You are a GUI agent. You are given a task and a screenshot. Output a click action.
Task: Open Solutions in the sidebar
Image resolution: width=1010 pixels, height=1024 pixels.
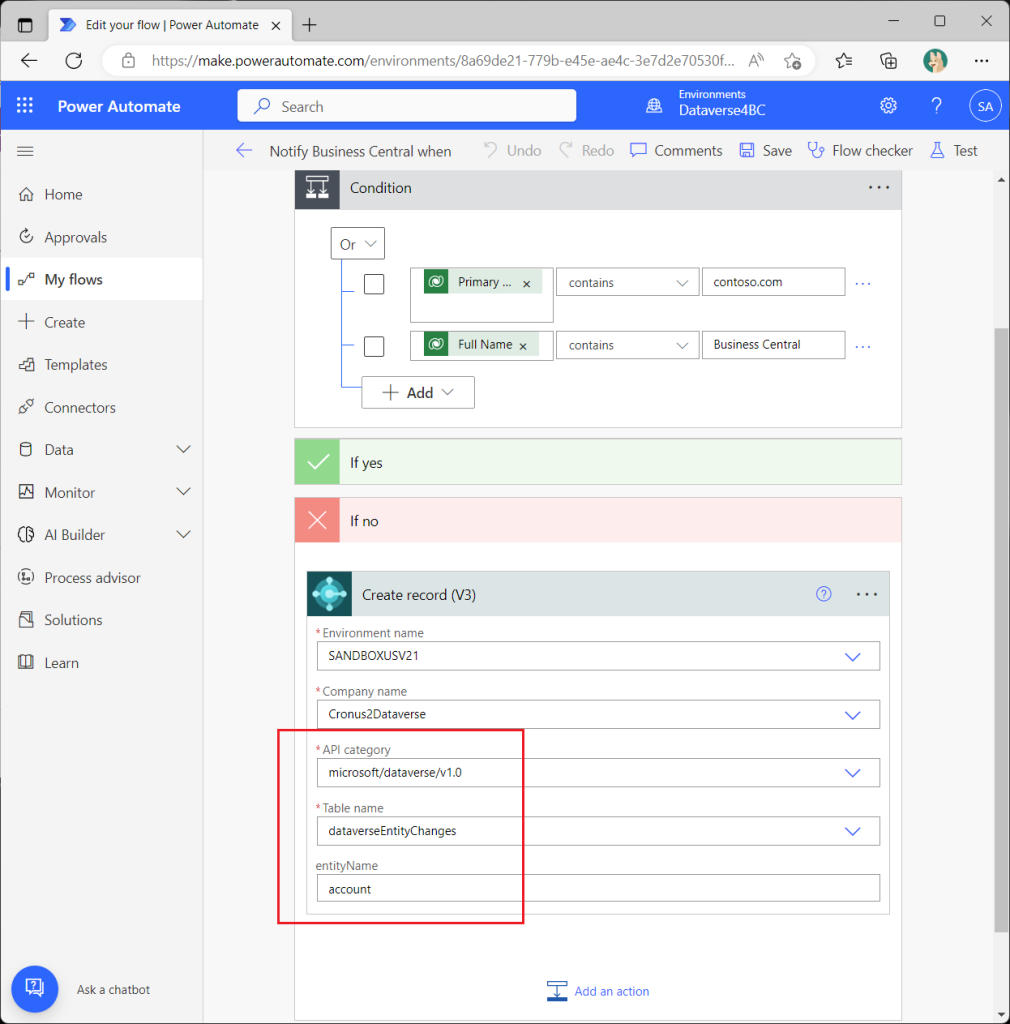click(x=102, y=620)
